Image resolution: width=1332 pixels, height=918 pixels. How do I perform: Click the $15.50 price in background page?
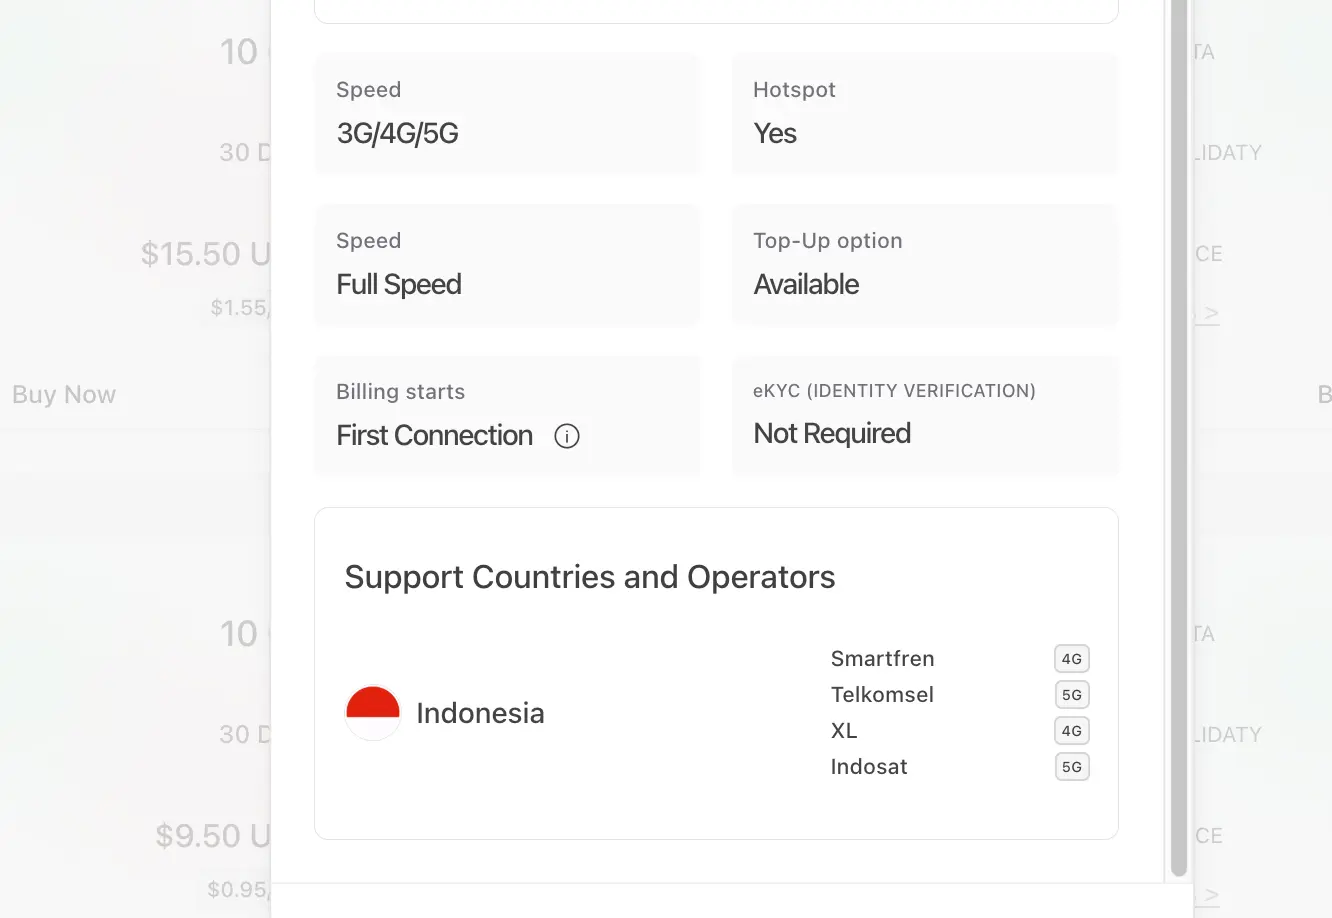point(205,254)
